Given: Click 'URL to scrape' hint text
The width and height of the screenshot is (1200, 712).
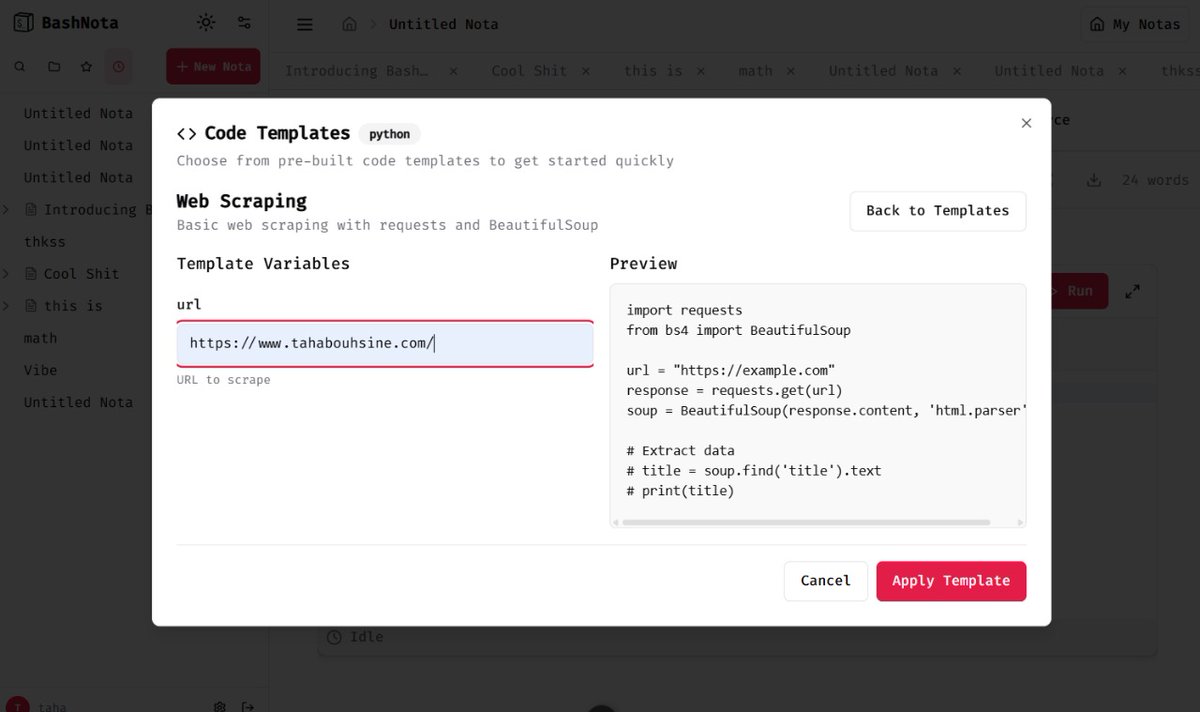Looking at the screenshot, I should tap(224, 380).
